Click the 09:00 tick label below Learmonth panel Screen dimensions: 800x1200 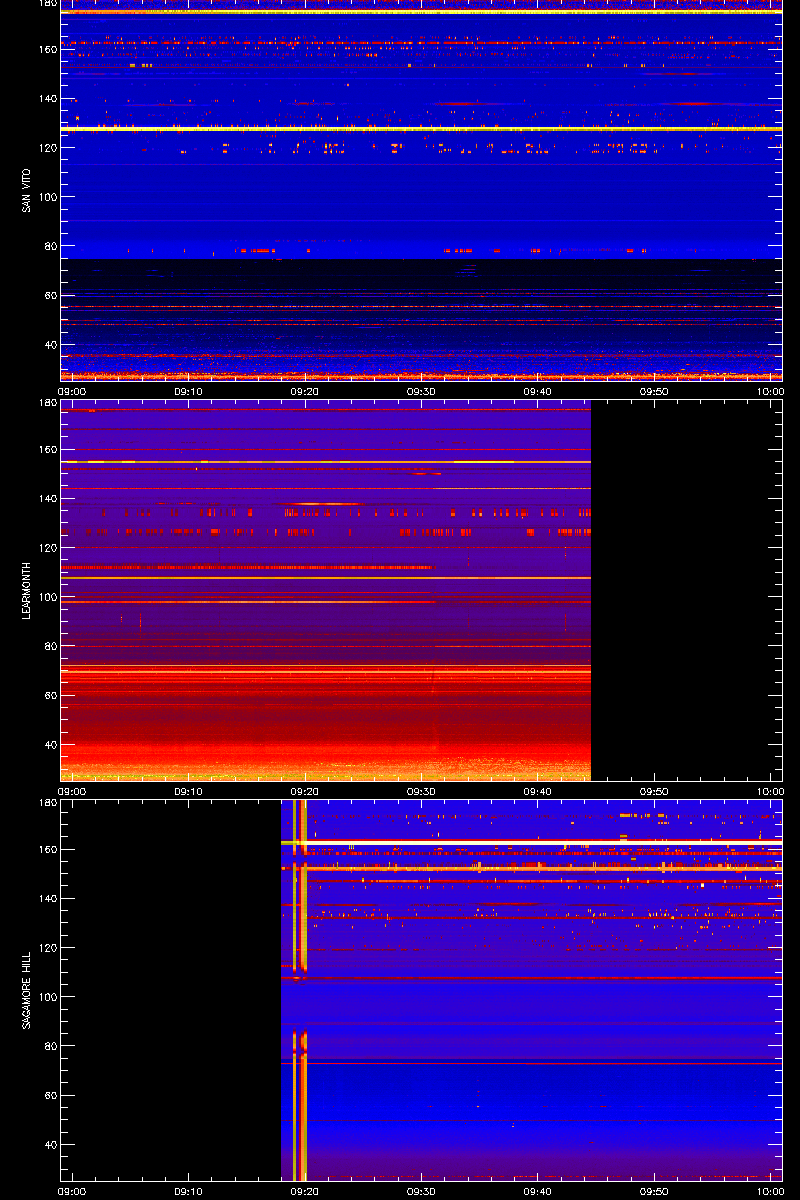[x=72, y=792]
